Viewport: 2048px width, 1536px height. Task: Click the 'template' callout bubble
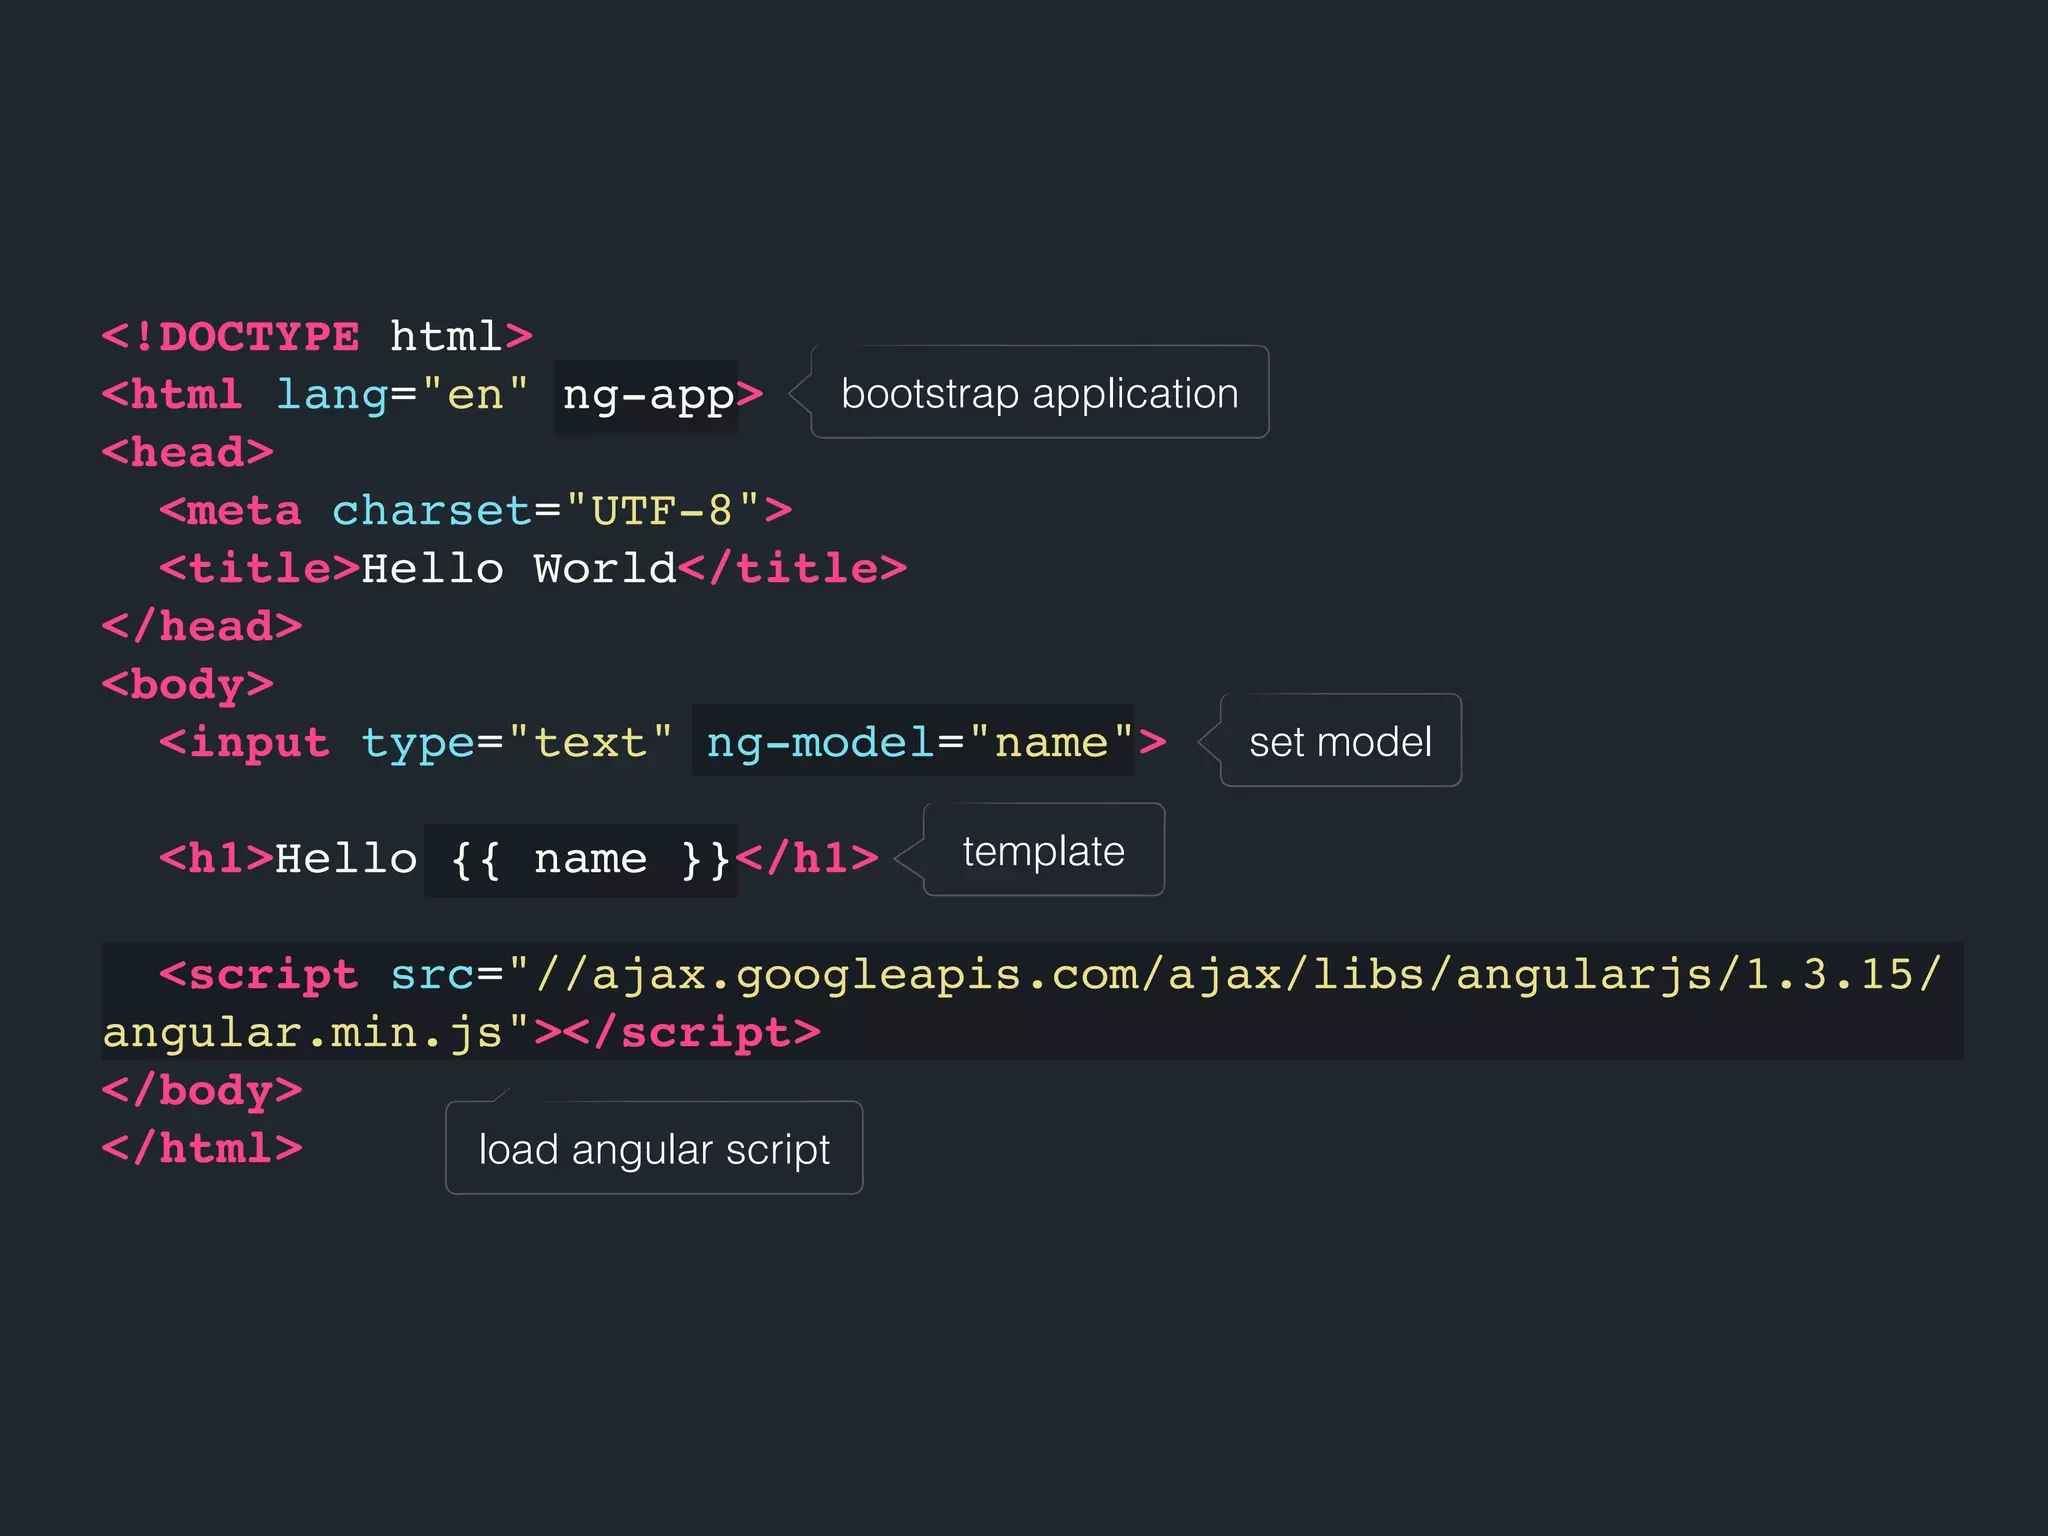click(1043, 851)
